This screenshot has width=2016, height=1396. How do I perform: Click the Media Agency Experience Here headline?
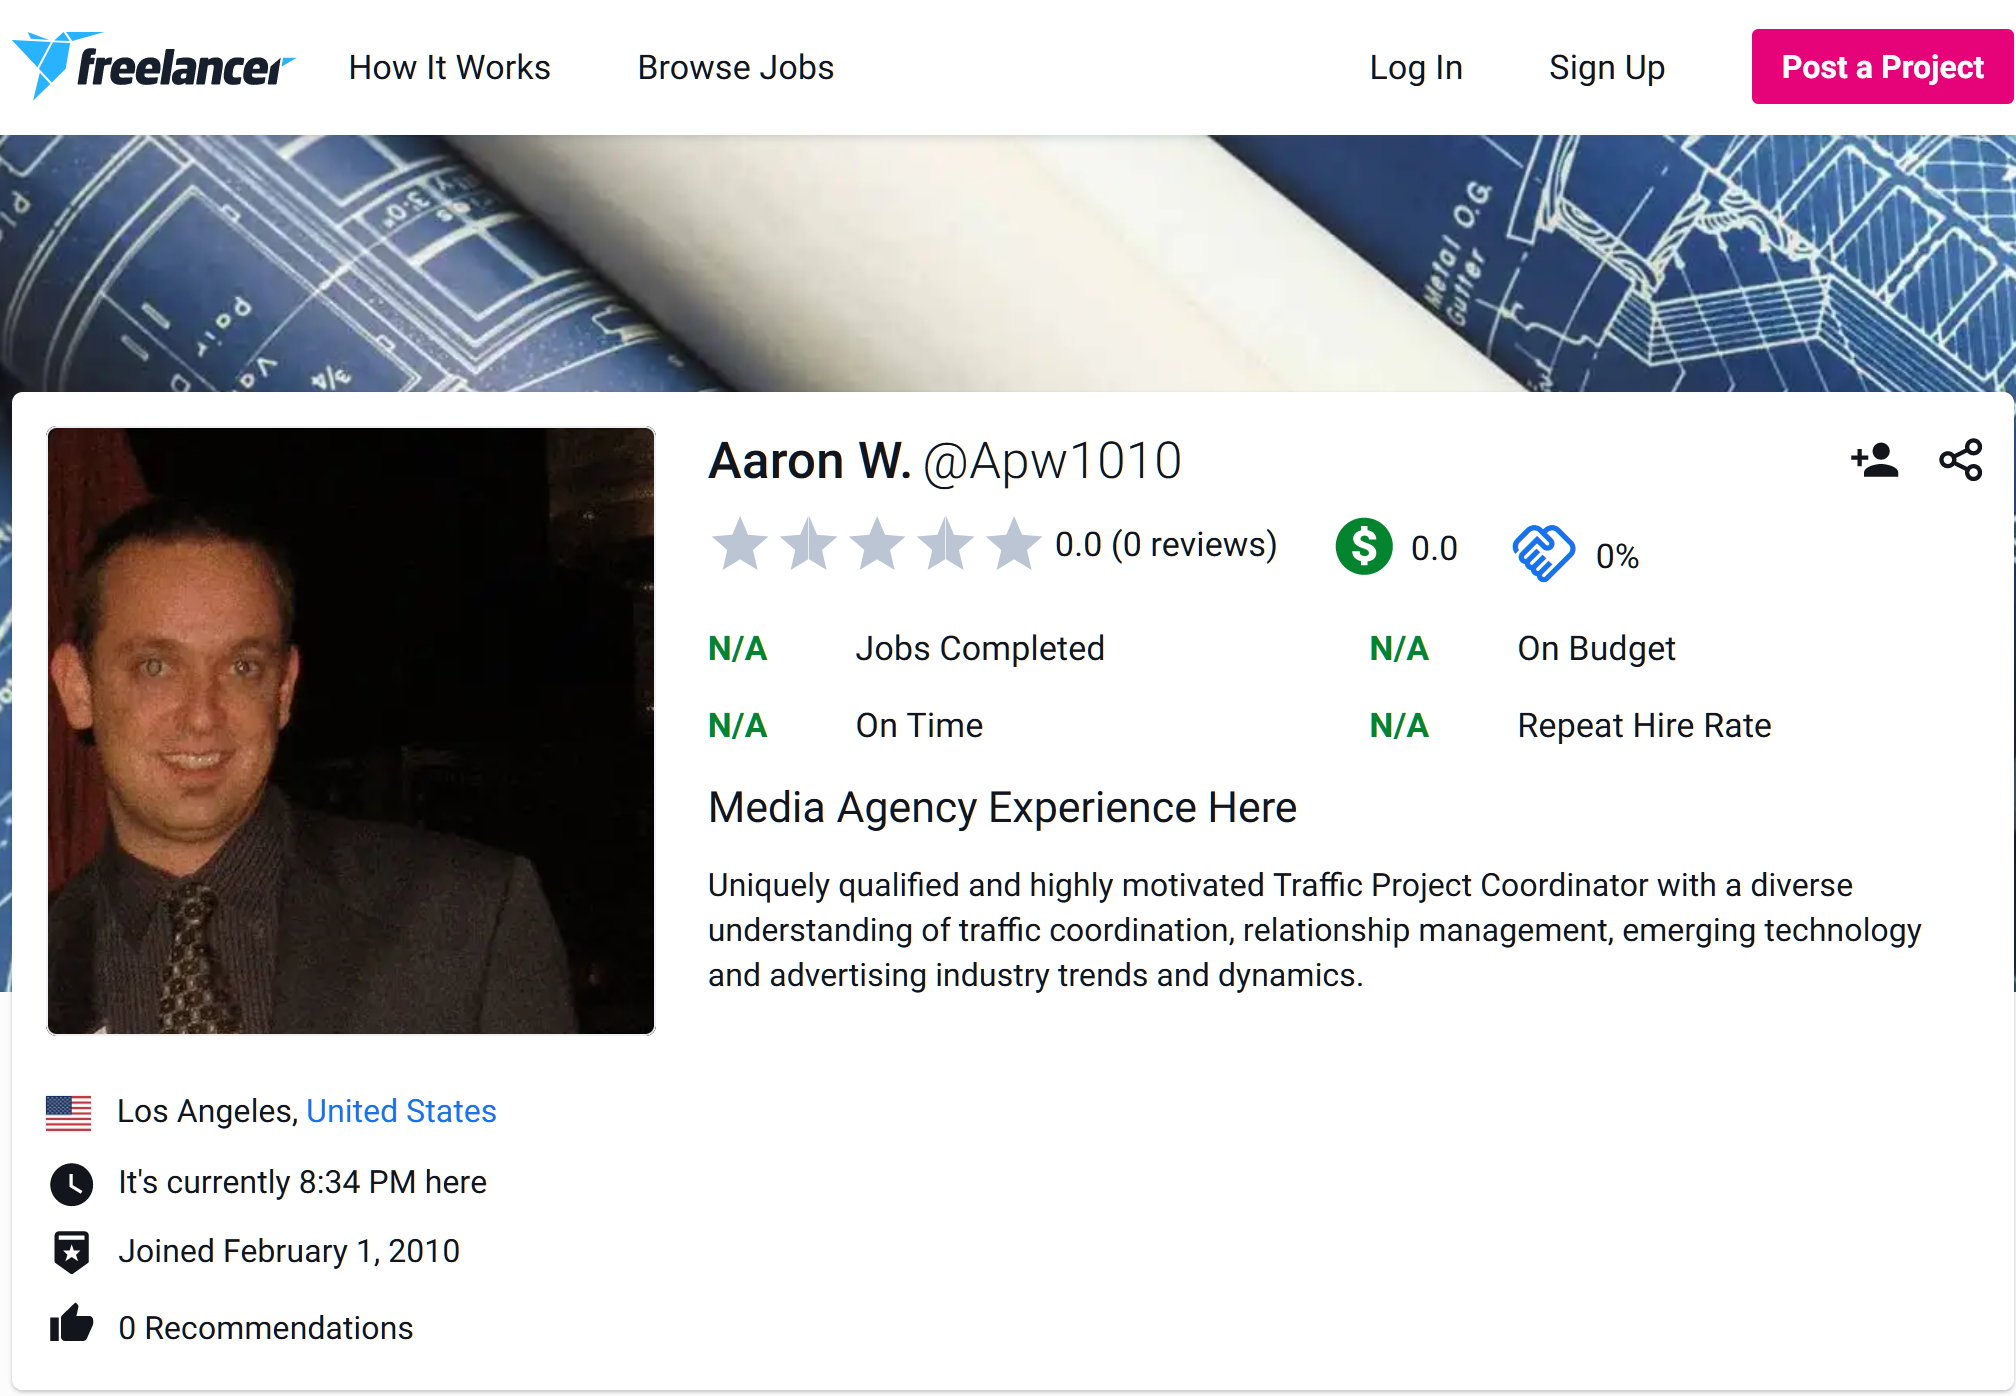1002,807
